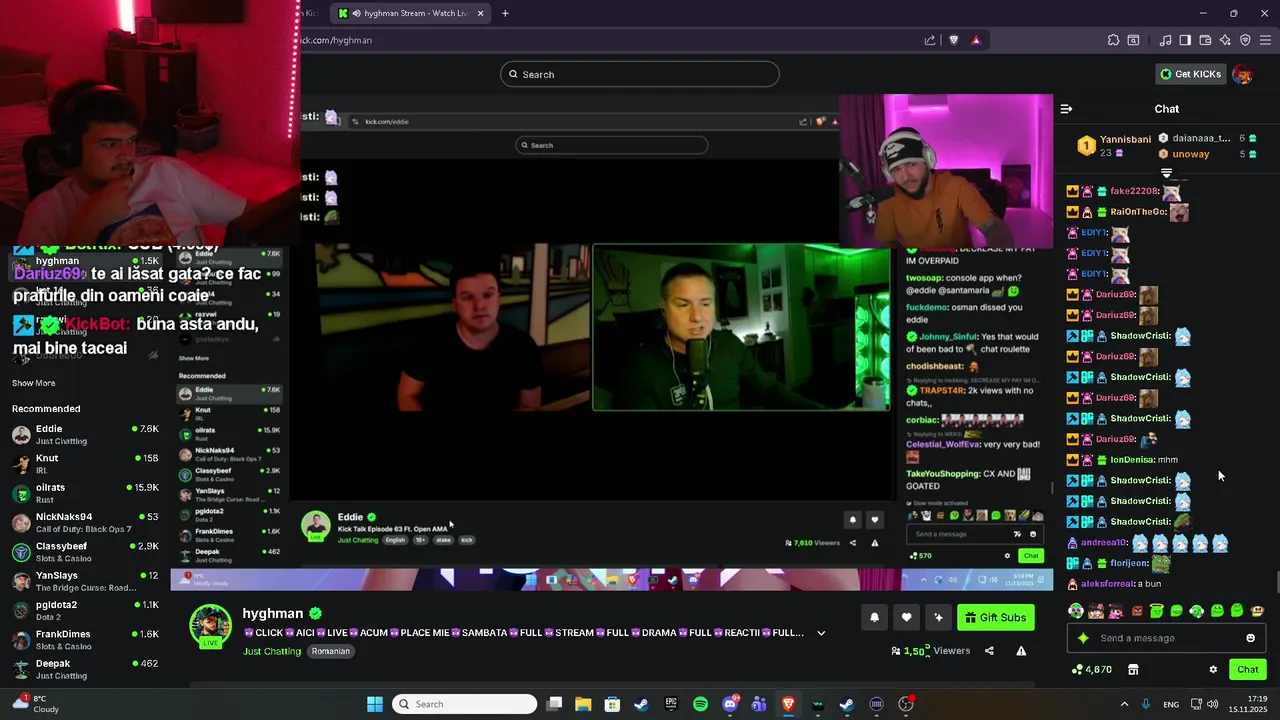The height and width of the screenshot is (720, 1280).
Task: Open File Explorer from the taskbar
Action: [x=583, y=704]
